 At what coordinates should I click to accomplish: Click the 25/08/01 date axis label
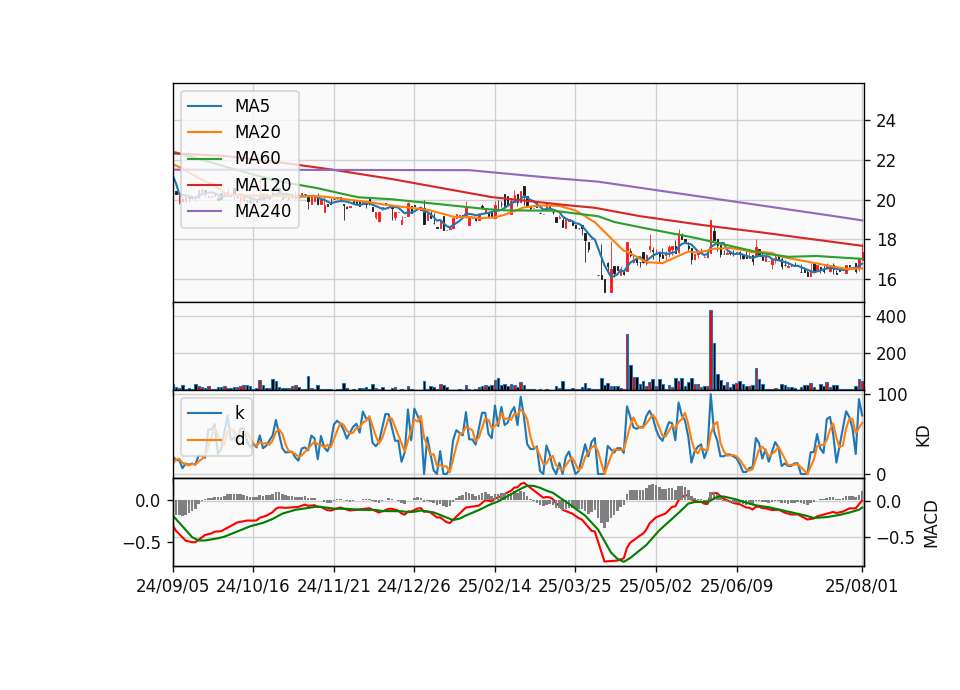coord(861,586)
